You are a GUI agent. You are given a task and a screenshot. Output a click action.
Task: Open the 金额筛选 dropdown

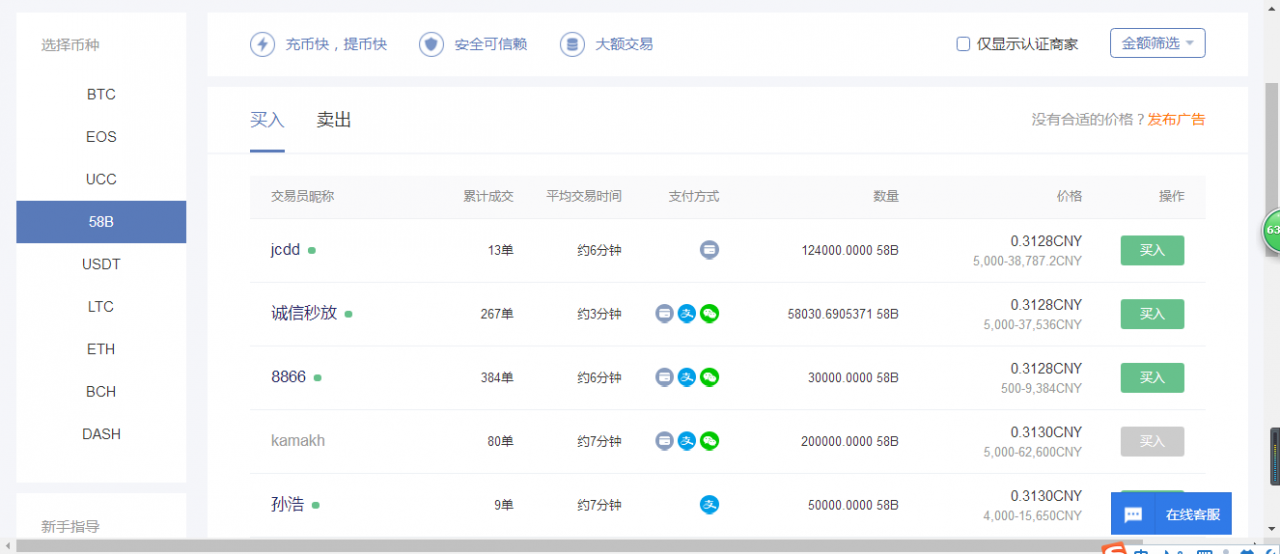(1157, 43)
